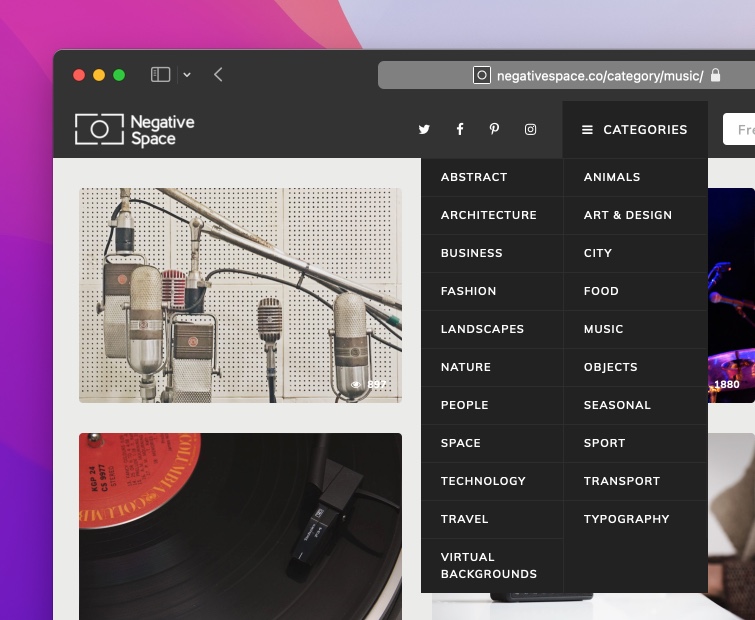Go back with the browser back arrow
The height and width of the screenshot is (620, 755).
pos(218,75)
